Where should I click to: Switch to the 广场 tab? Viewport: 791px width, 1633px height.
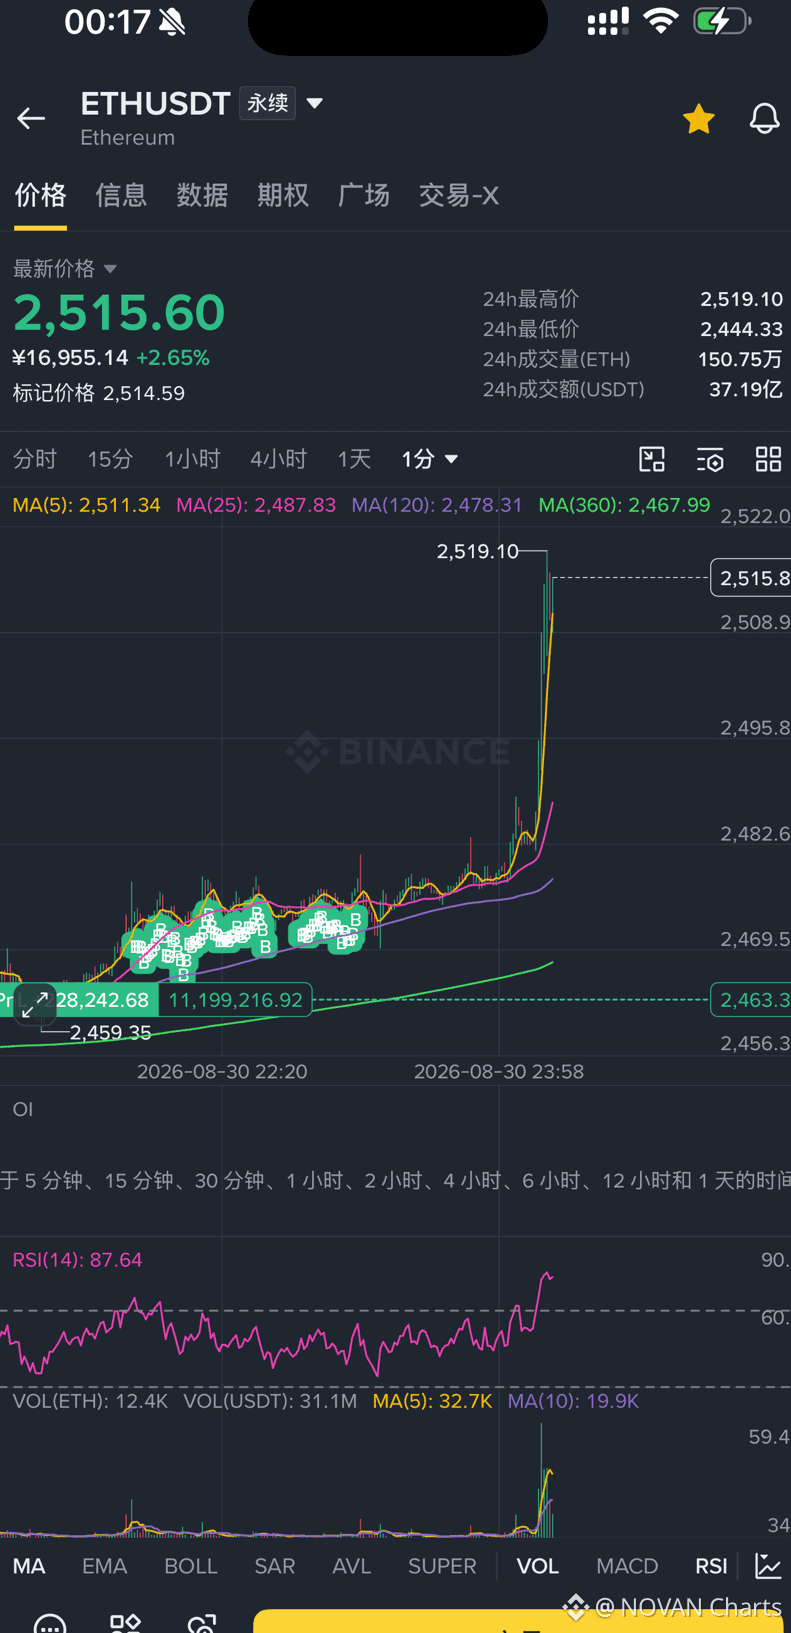coord(364,195)
